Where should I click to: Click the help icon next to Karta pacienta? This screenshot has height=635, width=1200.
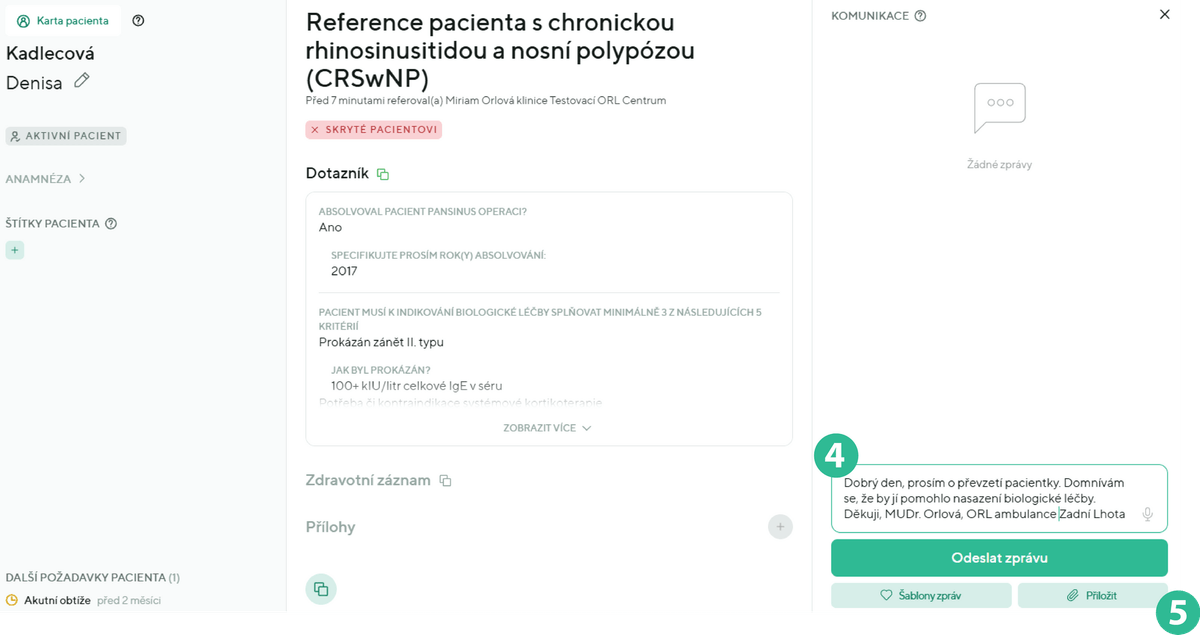tap(138, 20)
